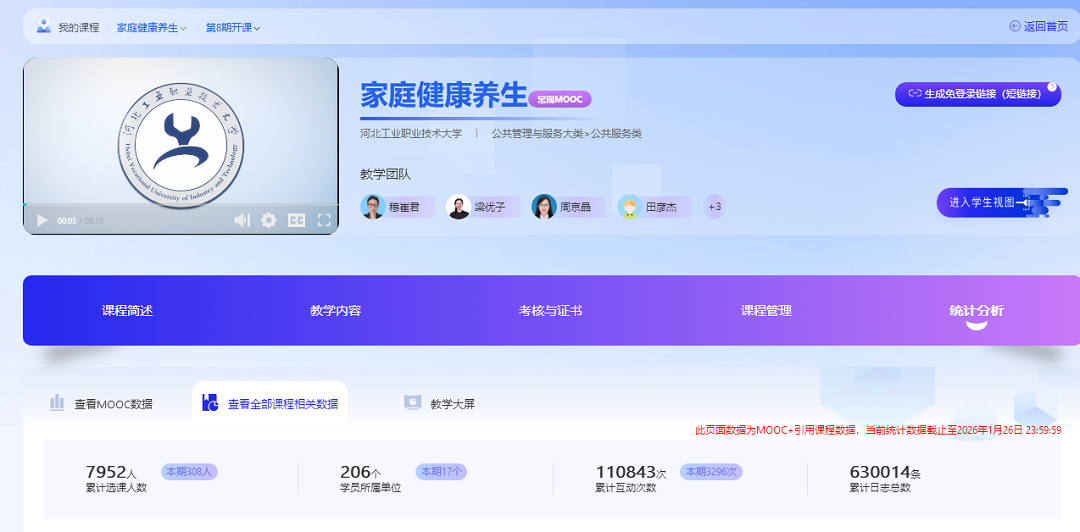This screenshot has height=532, width=1080.
Task: Click 生成免登录链接（短链接） button
Action: [978, 94]
